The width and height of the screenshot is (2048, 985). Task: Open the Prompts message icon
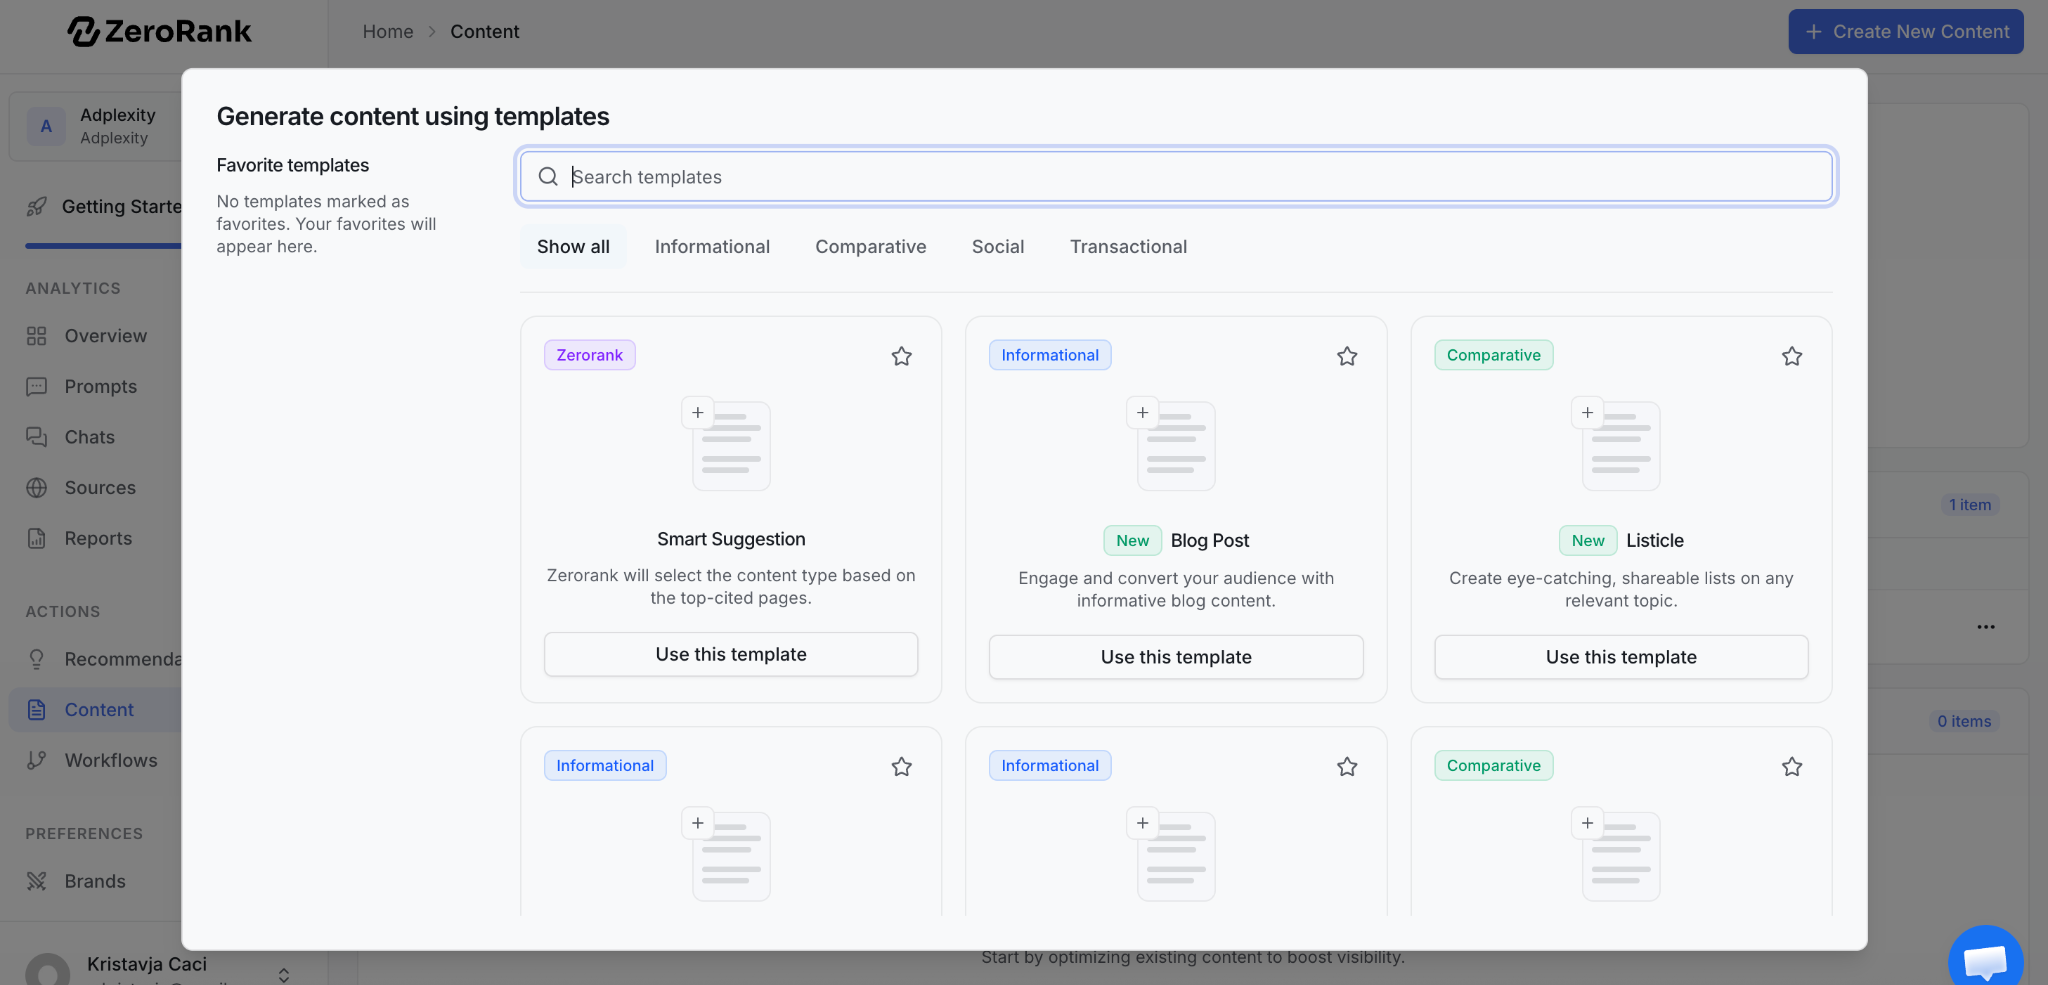[37, 387]
